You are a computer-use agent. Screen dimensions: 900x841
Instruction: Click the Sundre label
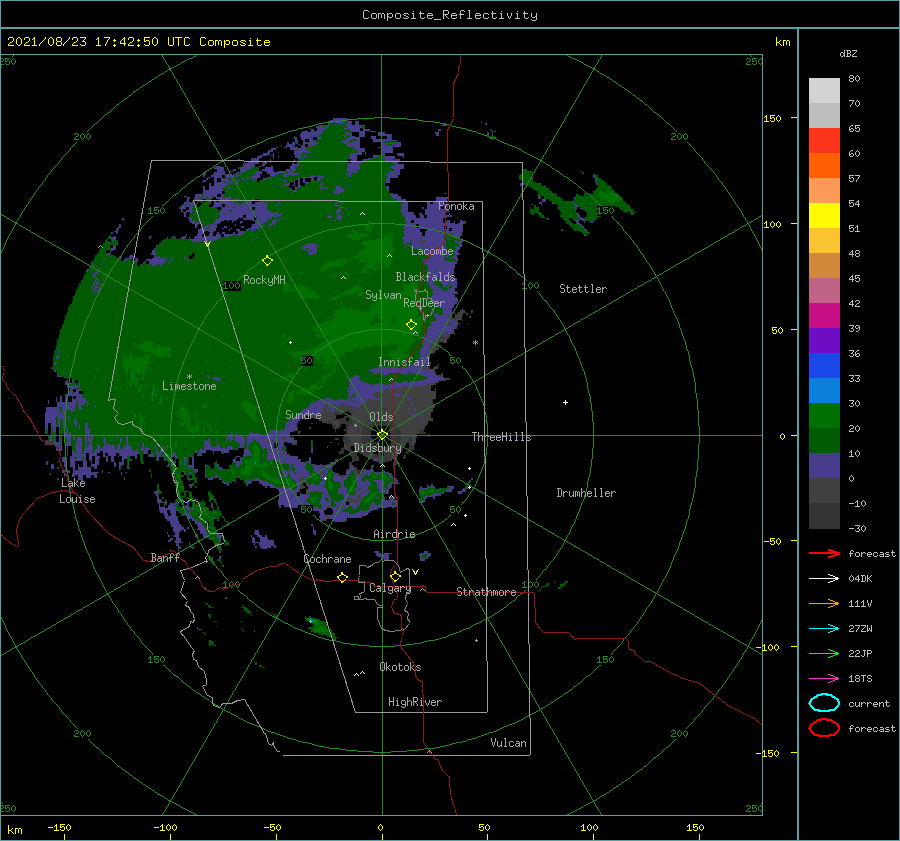[303, 414]
